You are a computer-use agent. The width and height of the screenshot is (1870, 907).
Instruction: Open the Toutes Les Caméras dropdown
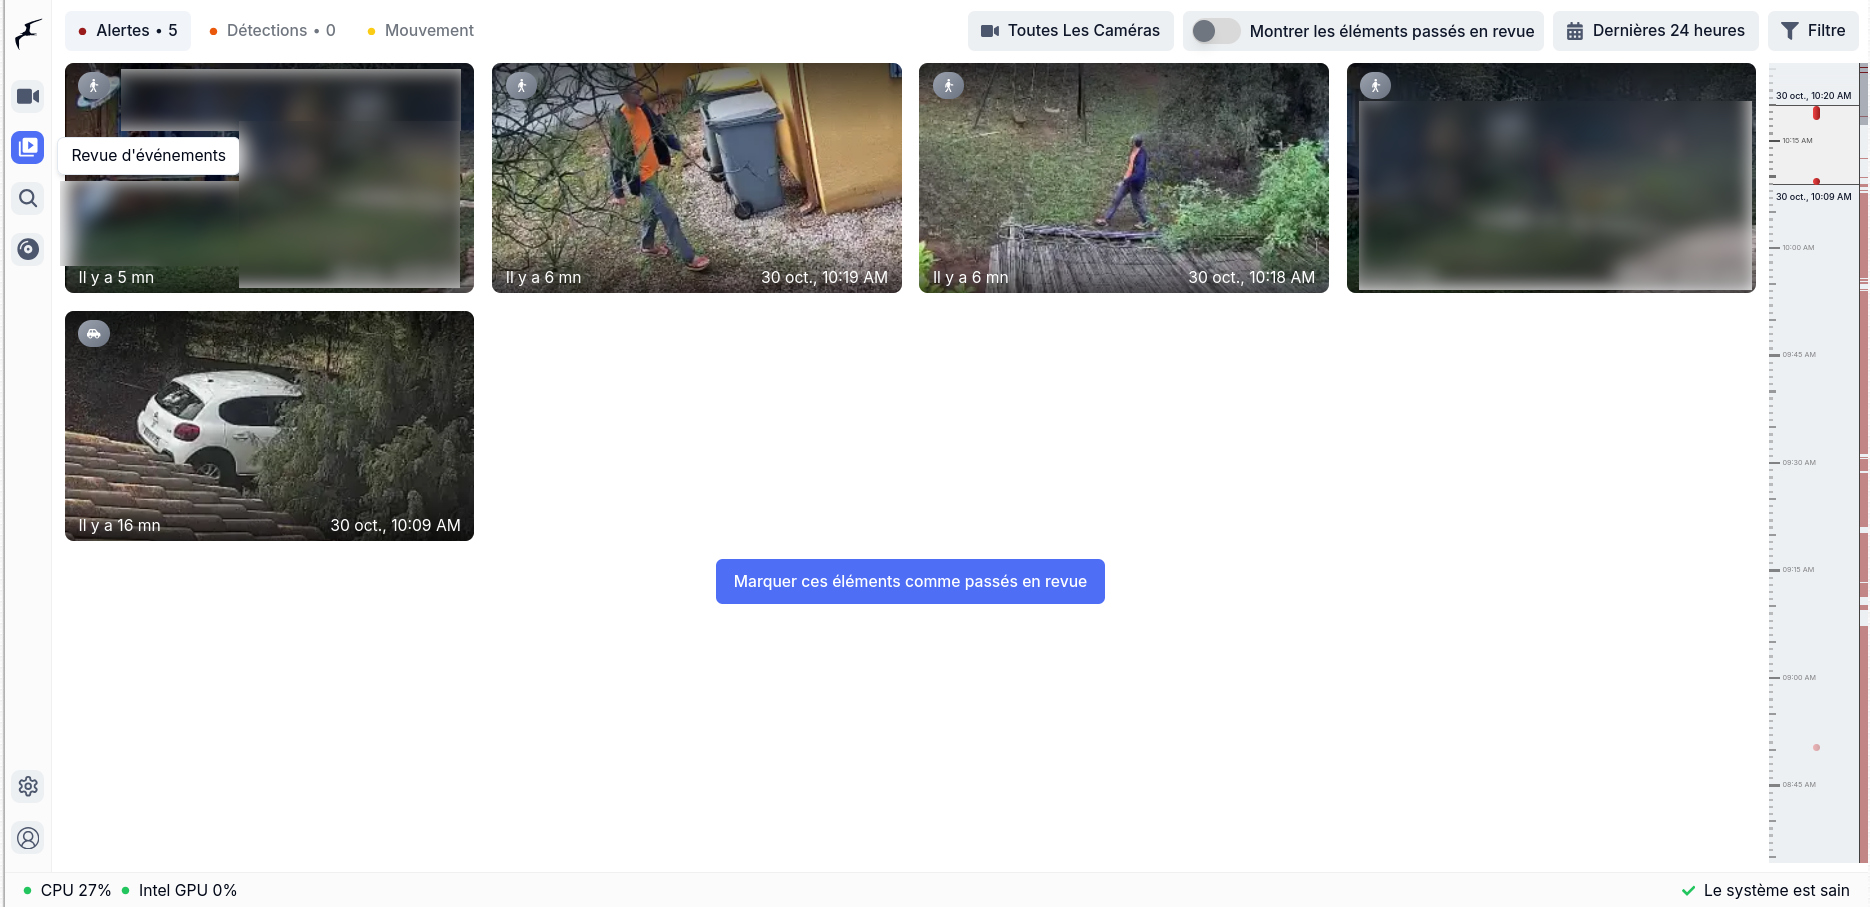coord(1070,31)
